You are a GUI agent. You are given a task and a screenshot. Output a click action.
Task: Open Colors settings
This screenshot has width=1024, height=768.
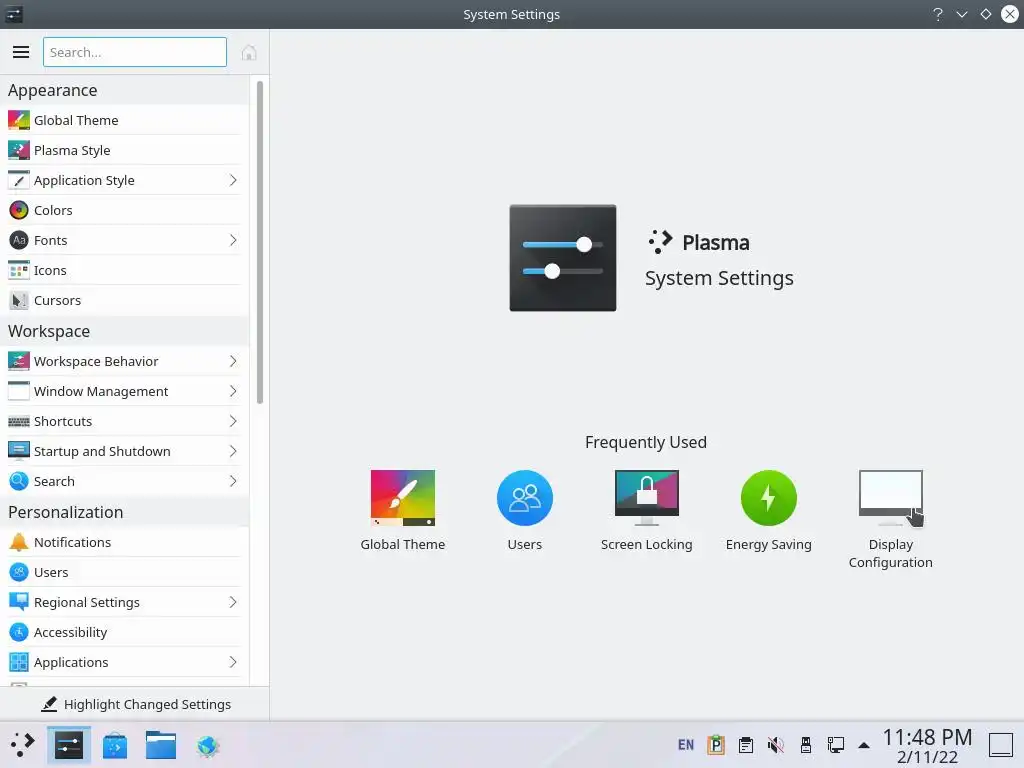click(124, 210)
